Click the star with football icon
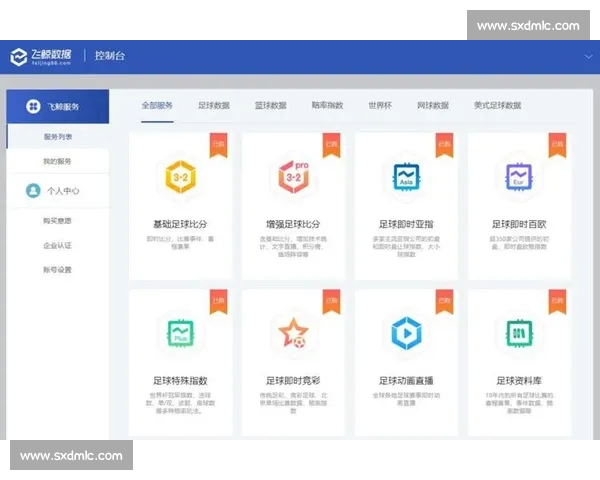The image size is (600, 480). pyautogui.click(x=293, y=333)
